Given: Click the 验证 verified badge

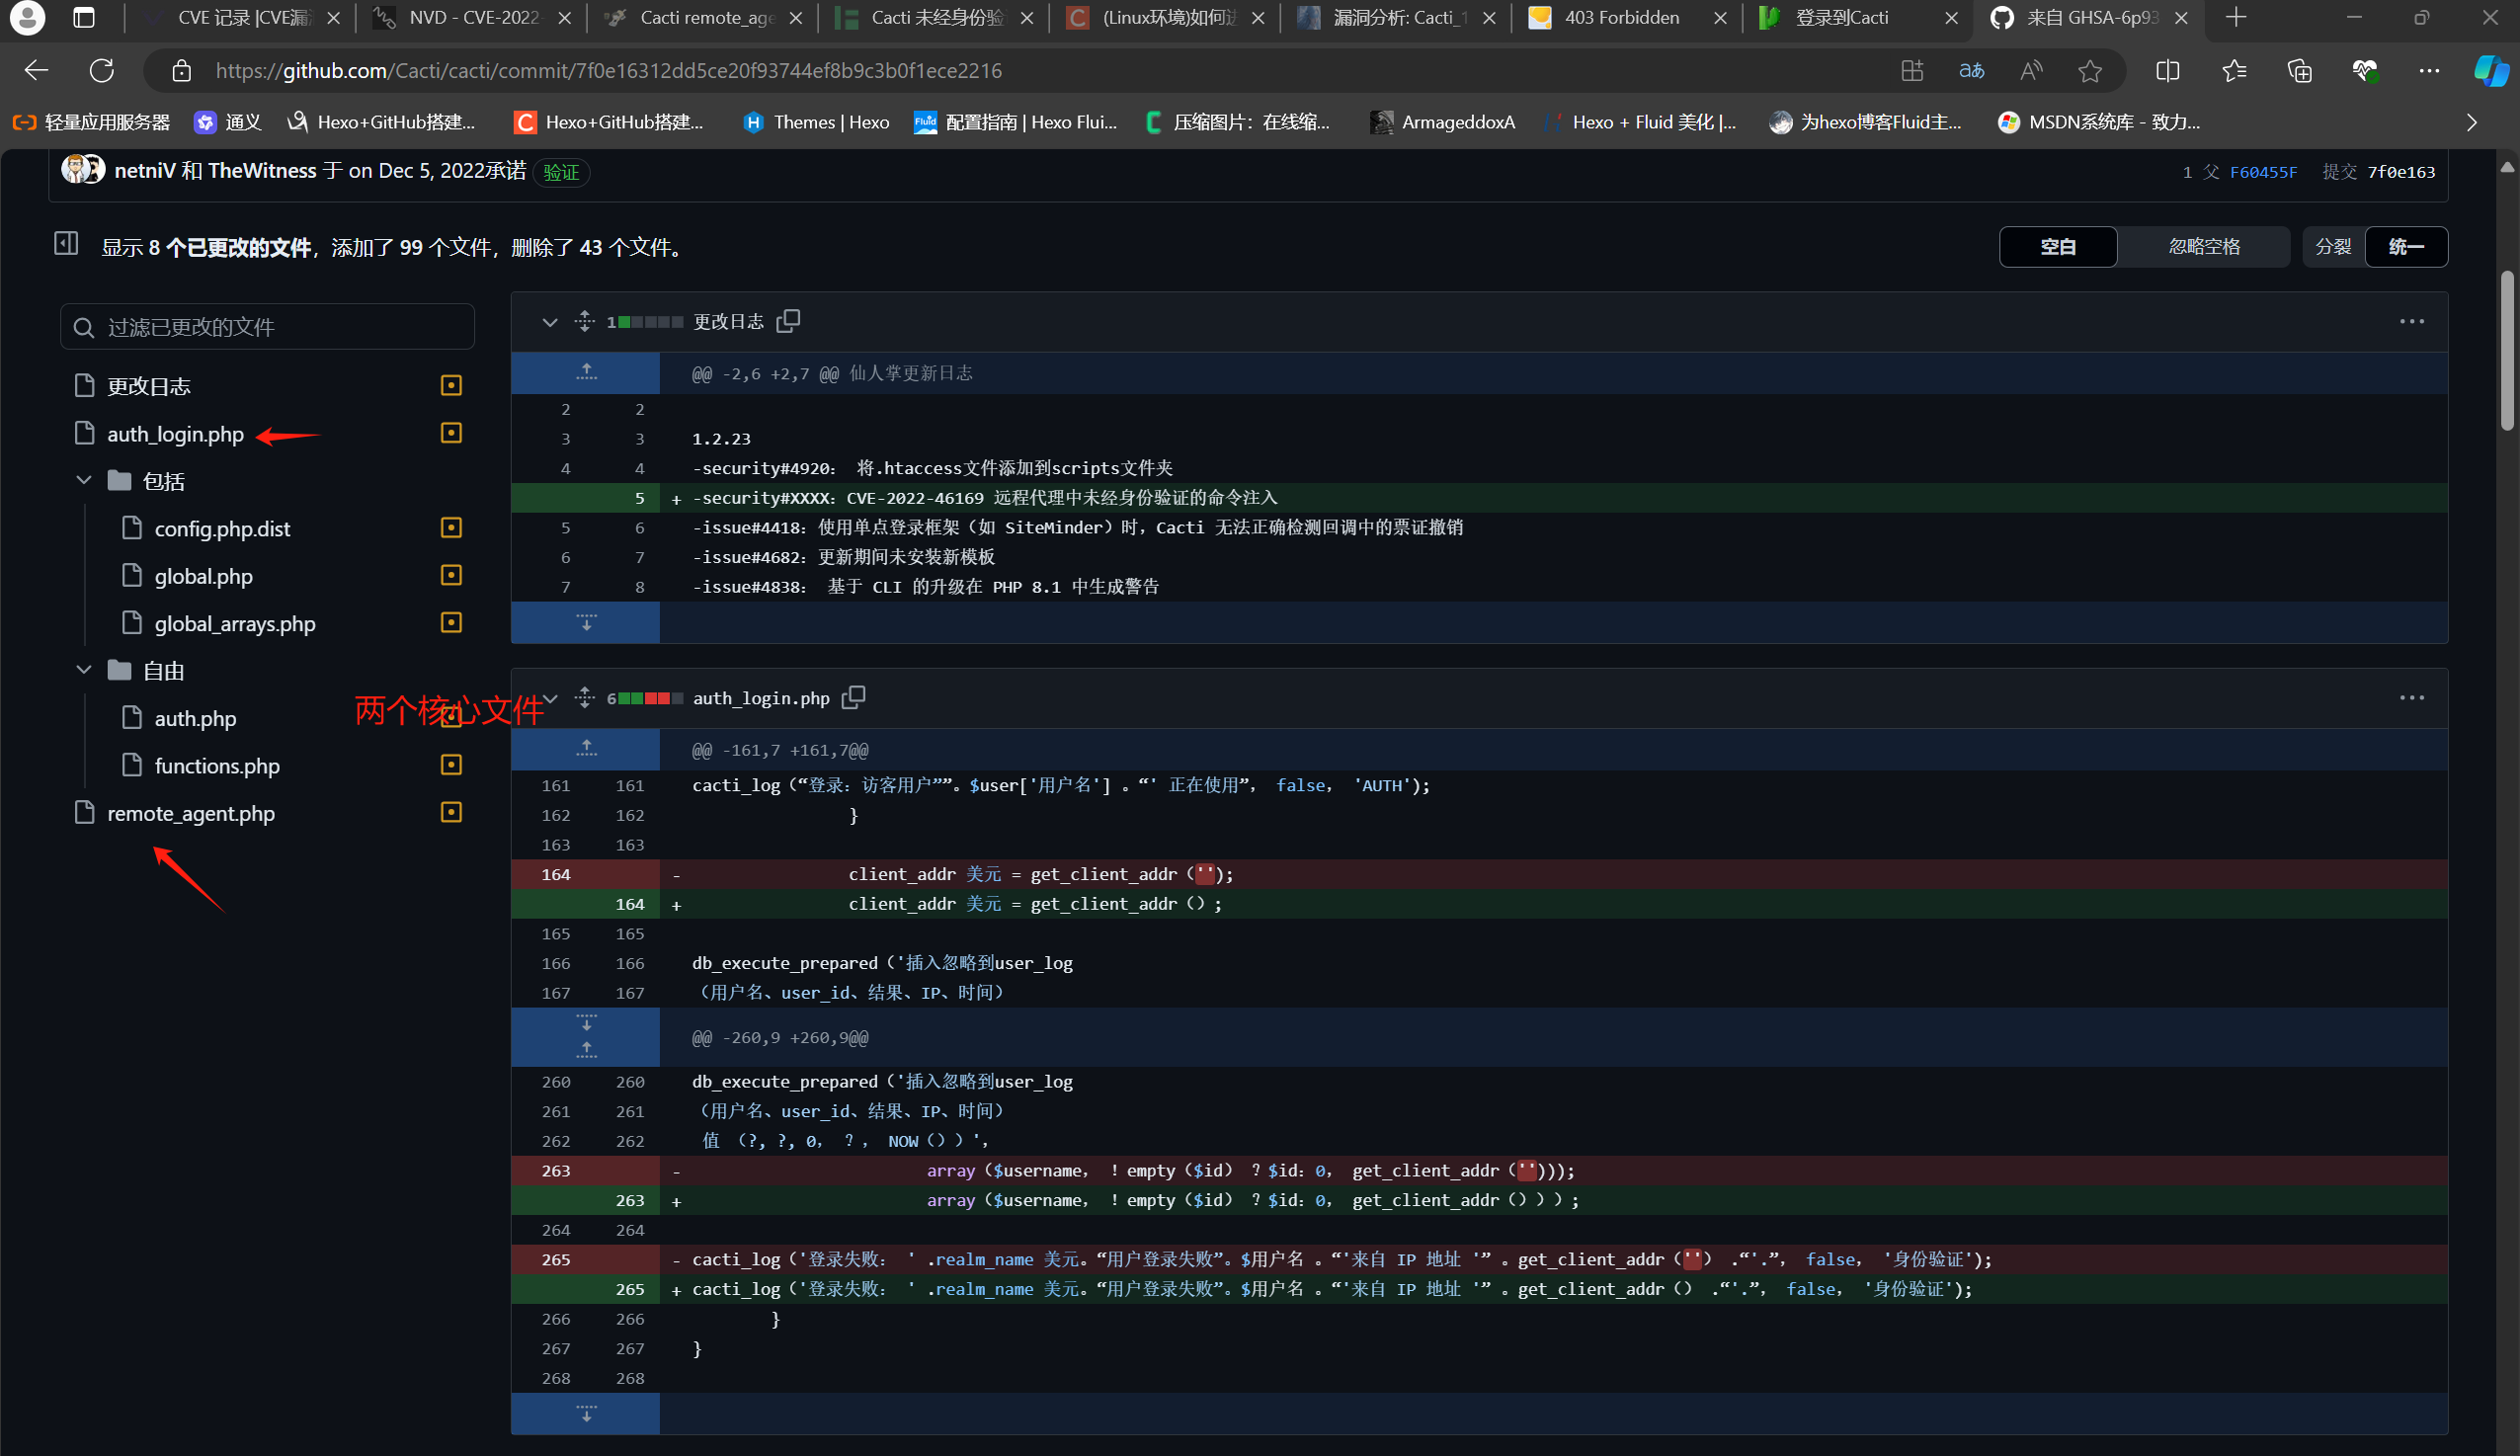Looking at the screenshot, I should (x=561, y=172).
